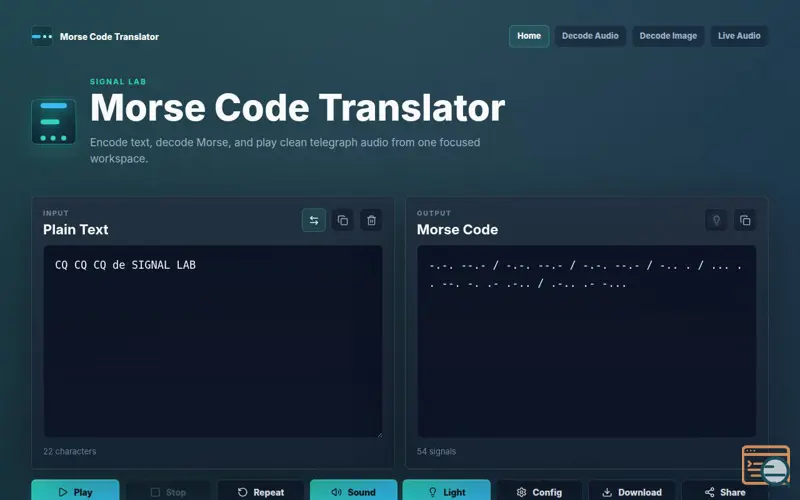Click the main 'Morse Code Translator' heading
Screen dimensions: 800x500
297,108
